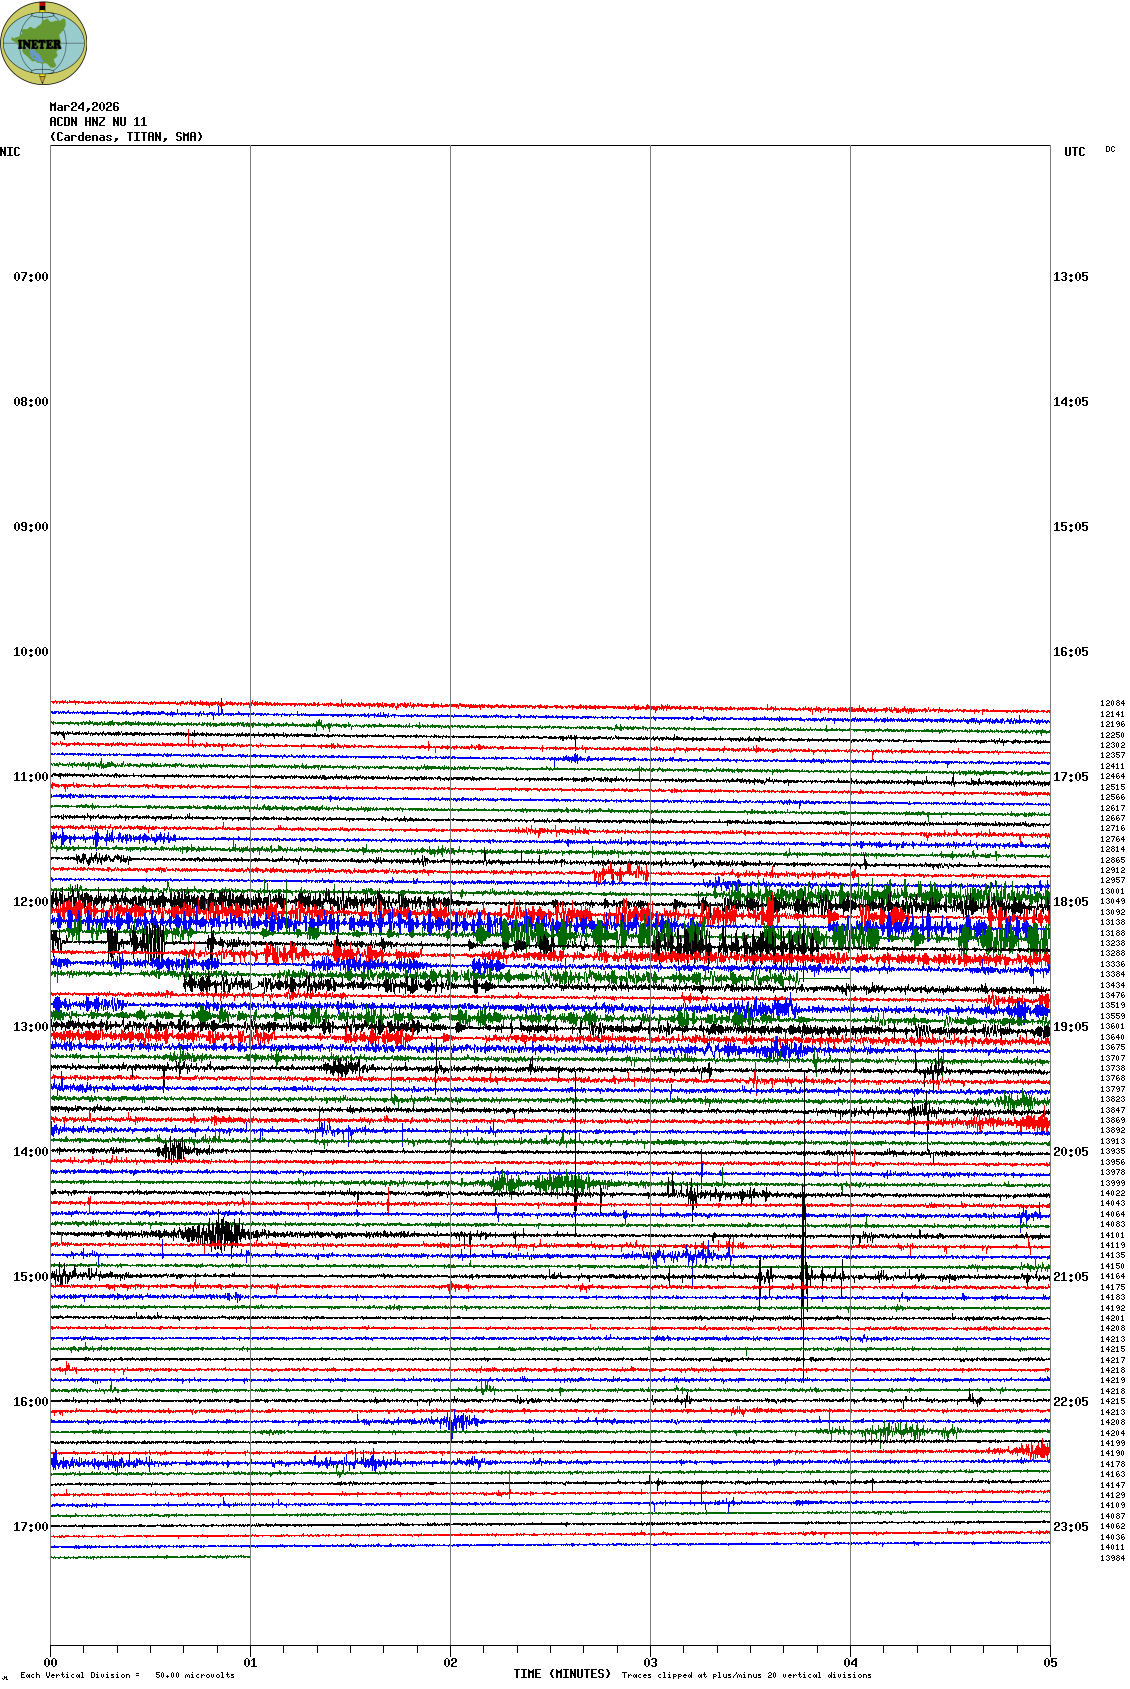Click the TIME (MINUTES) axis title

562,1674
